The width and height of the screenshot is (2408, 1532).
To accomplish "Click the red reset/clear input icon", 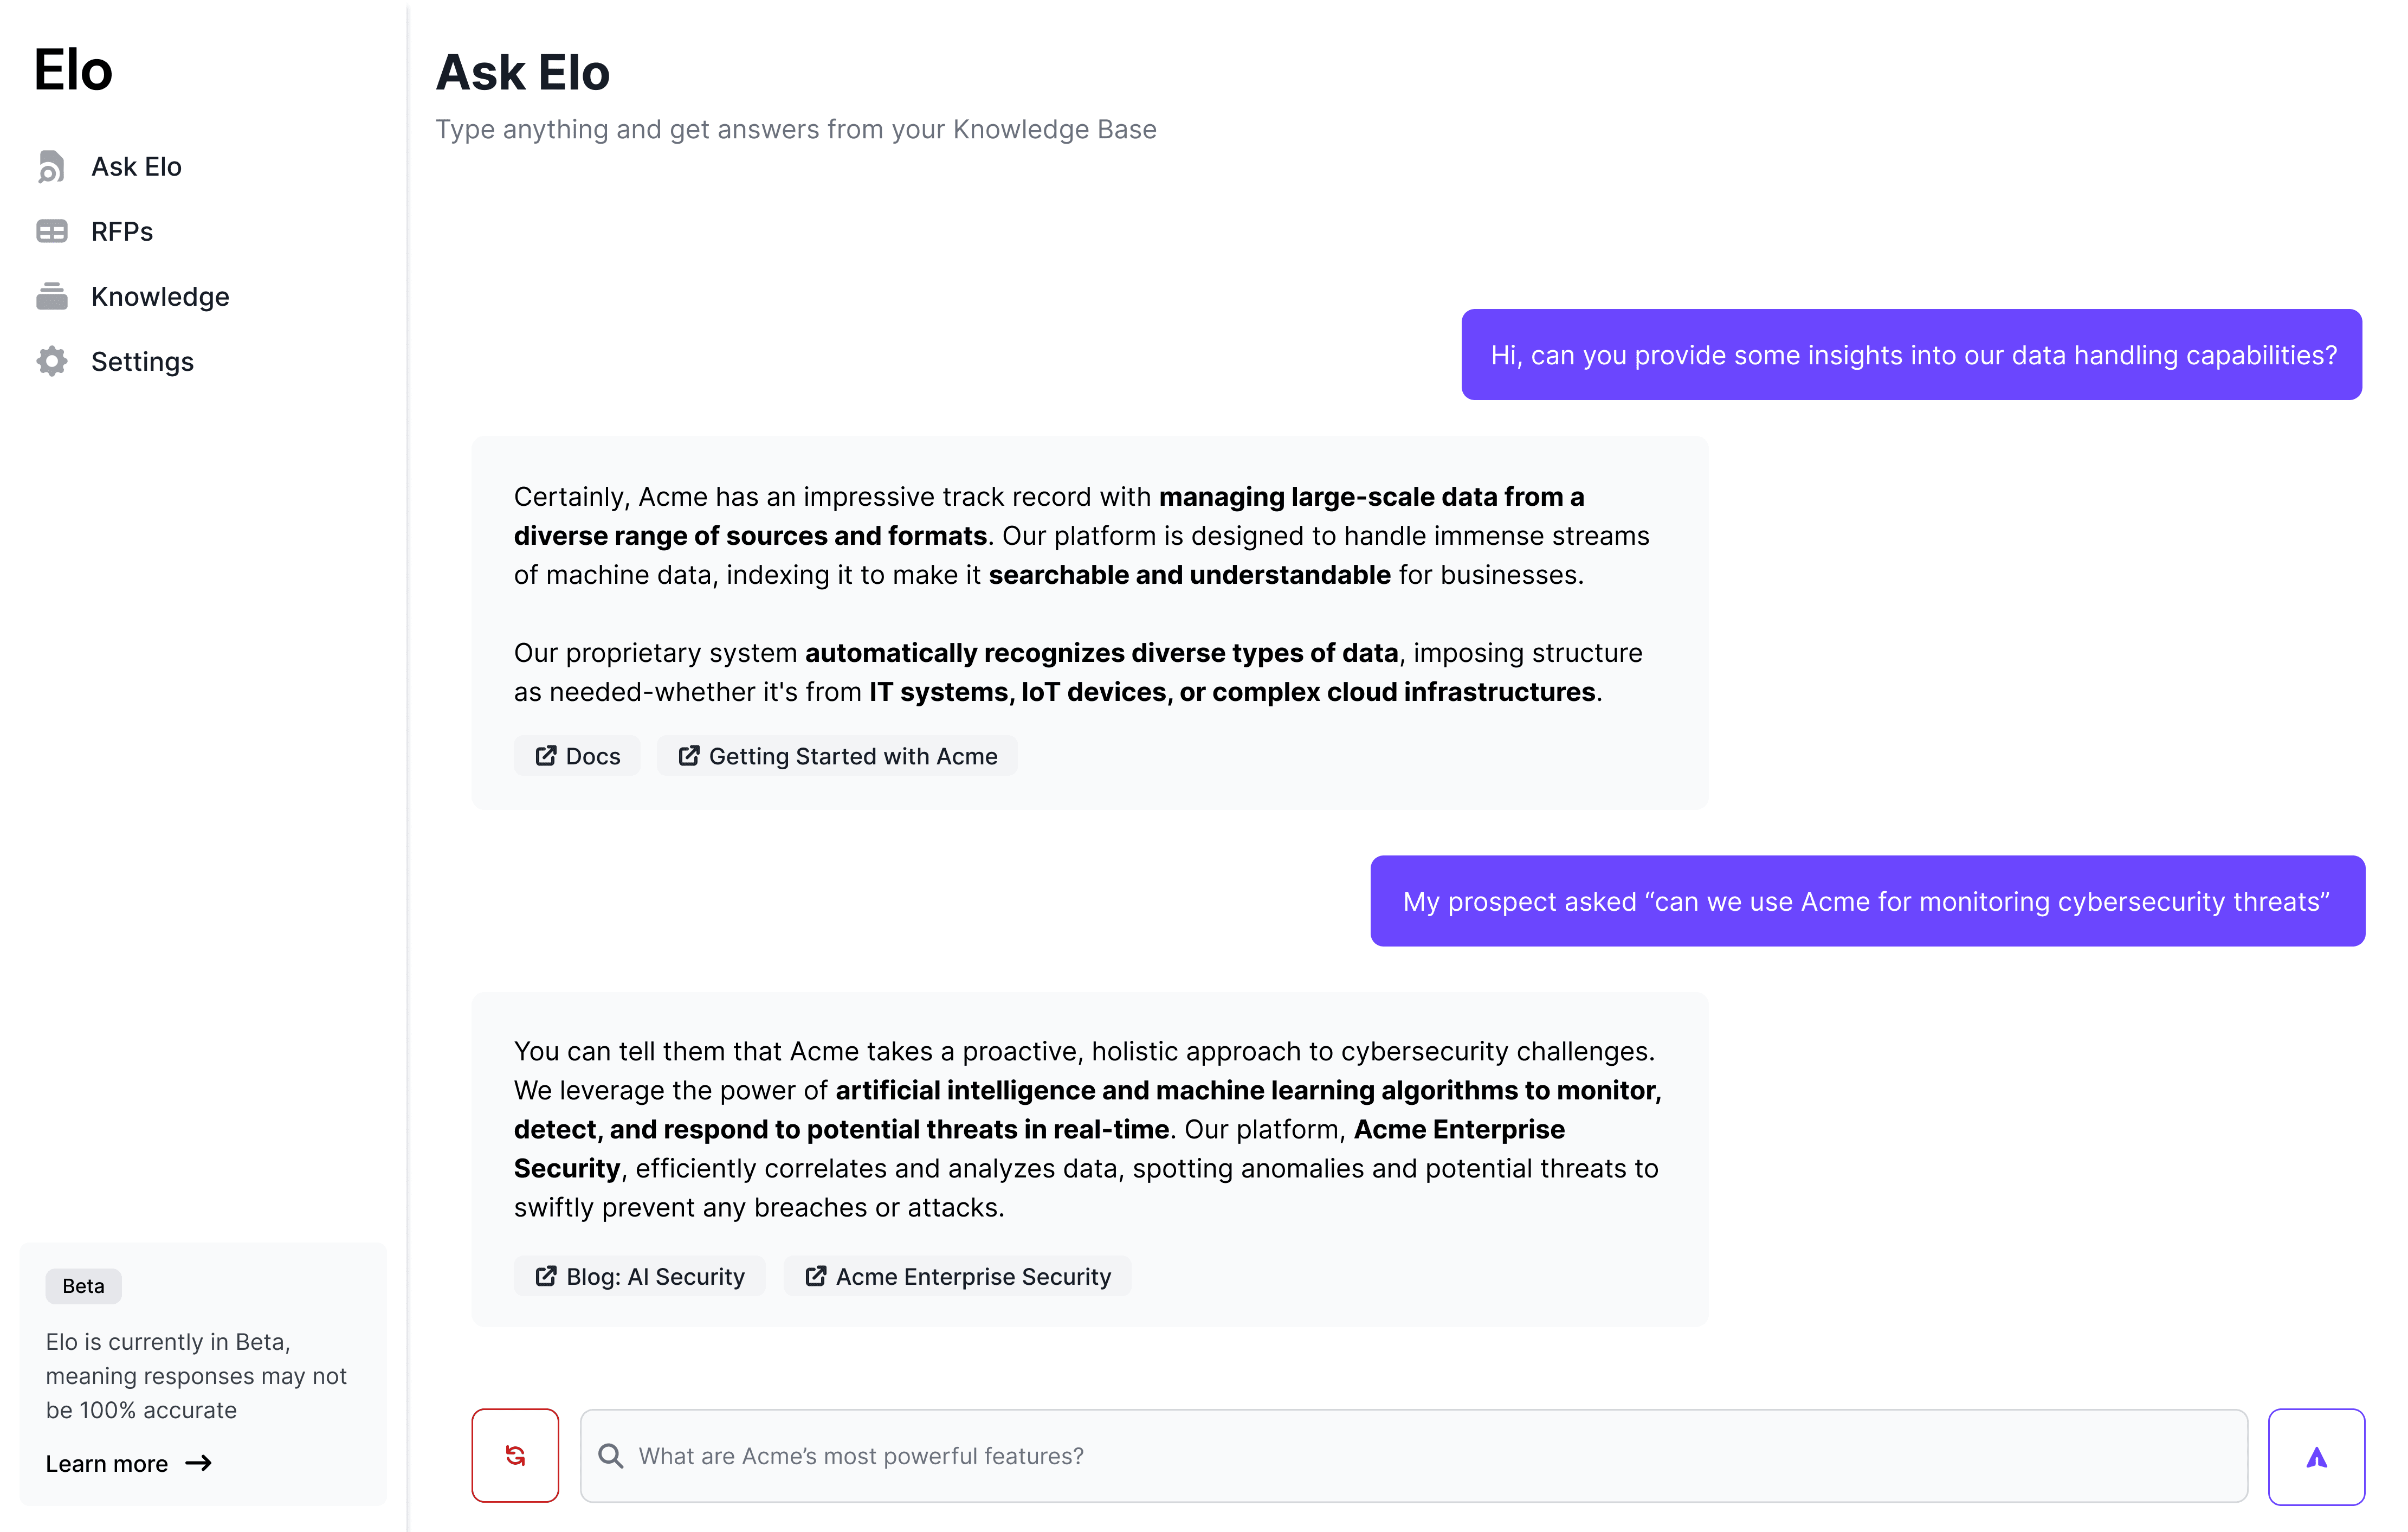I will (x=516, y=1455).
